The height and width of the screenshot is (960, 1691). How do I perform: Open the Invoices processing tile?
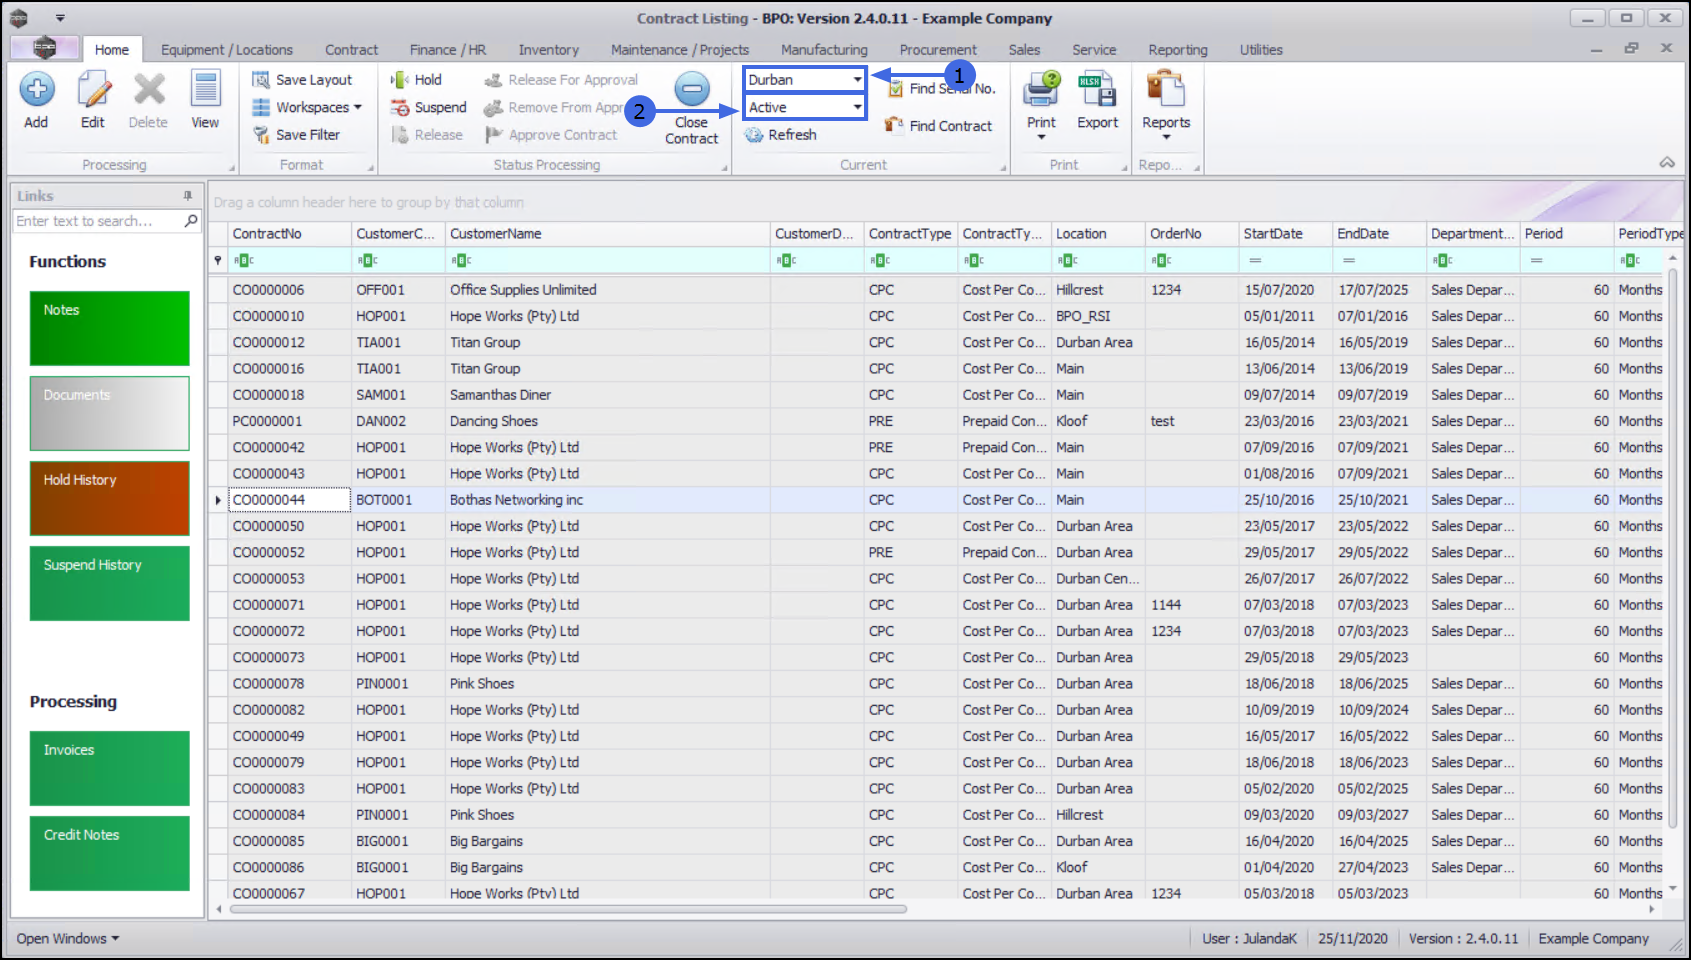(110, 768)
